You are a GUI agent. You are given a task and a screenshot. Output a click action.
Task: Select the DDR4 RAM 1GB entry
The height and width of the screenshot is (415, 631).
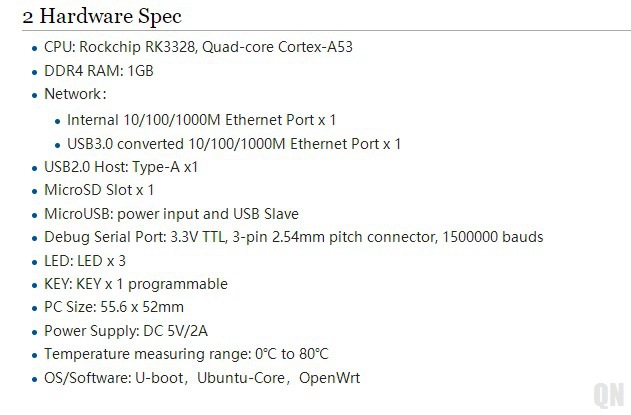(98, 71)
